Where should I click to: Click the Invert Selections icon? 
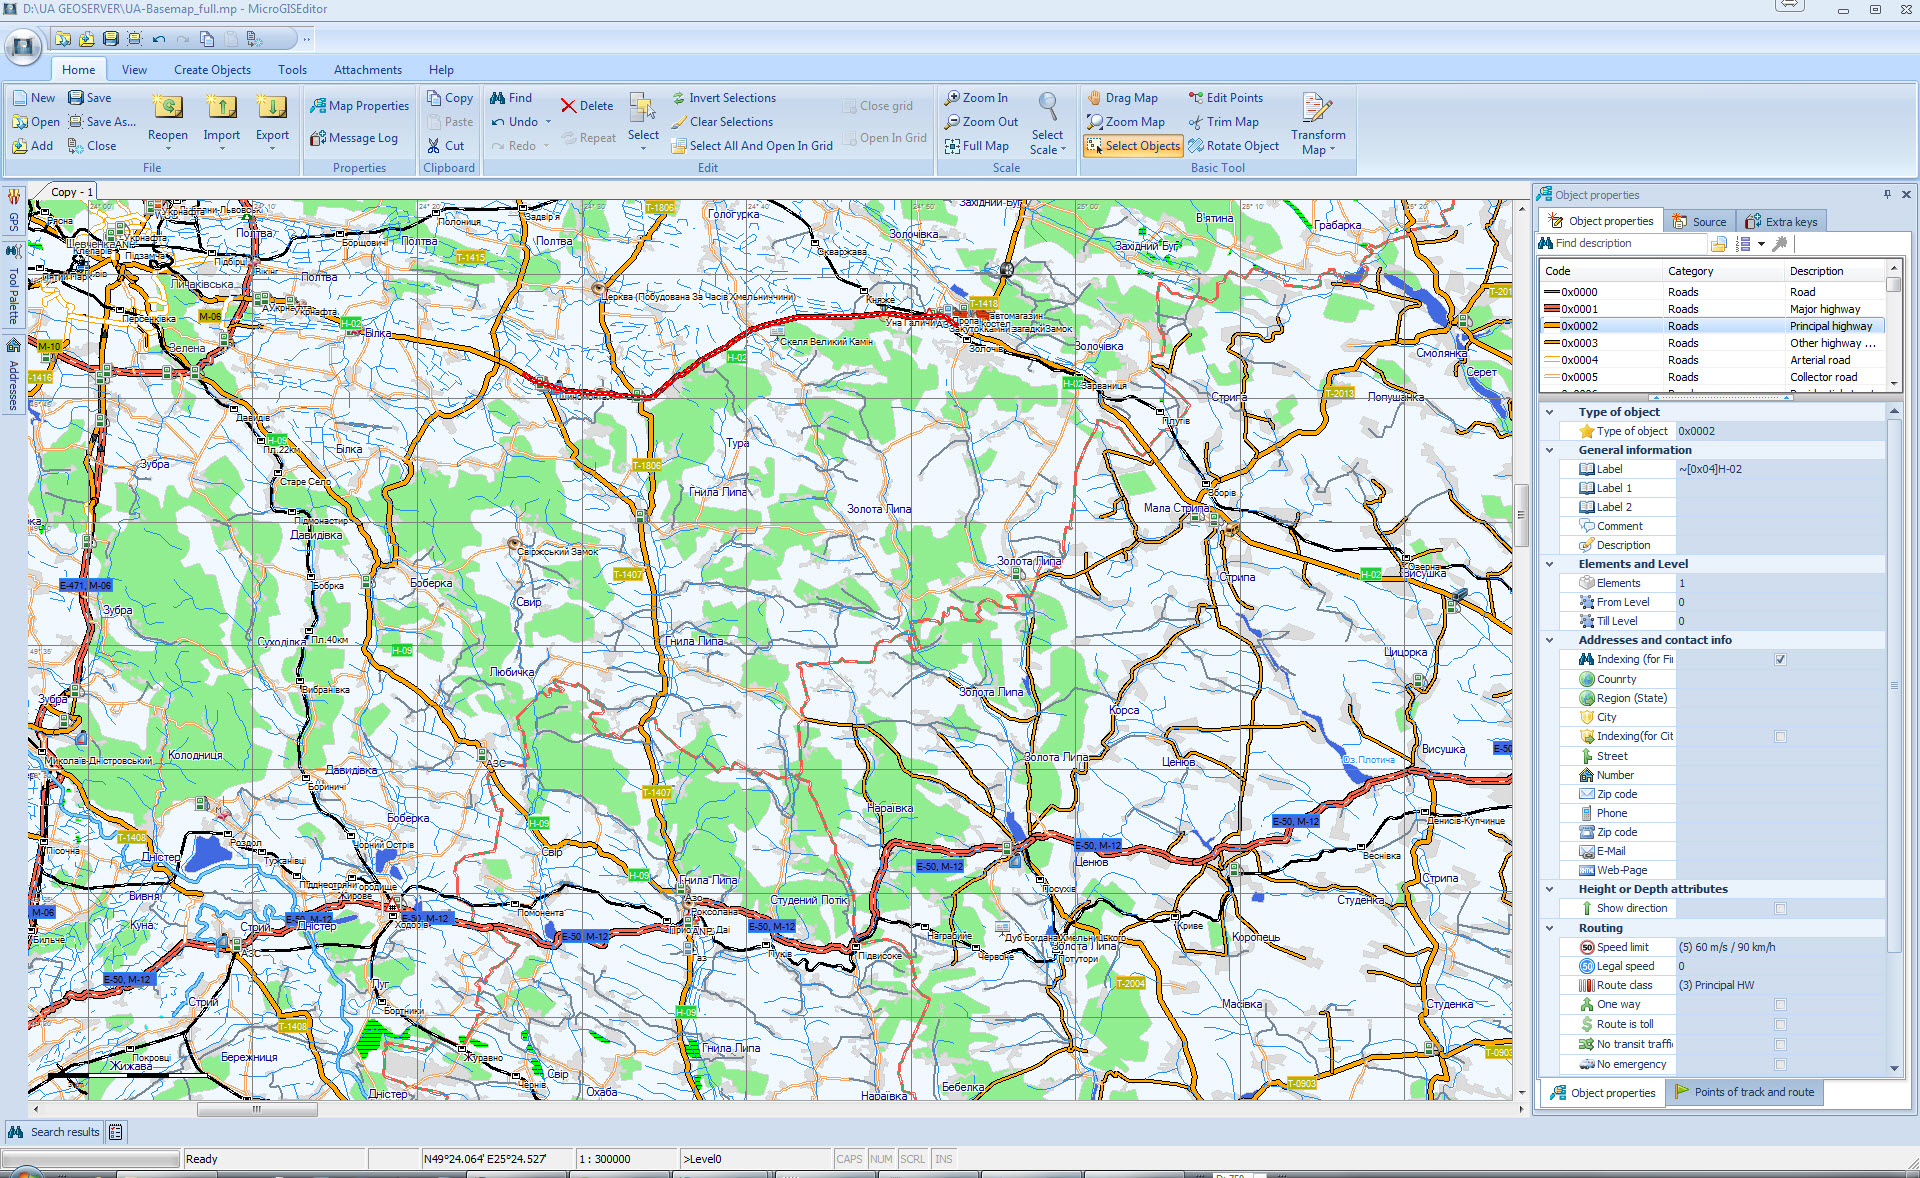coord(679,98)
